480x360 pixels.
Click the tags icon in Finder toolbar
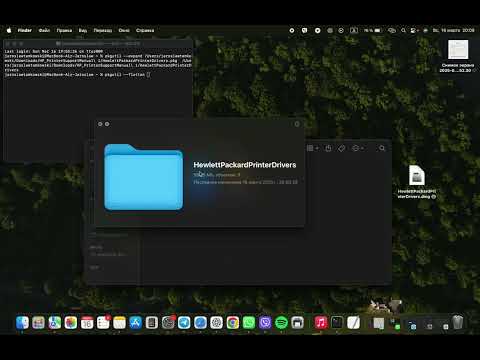pos(342,148)
